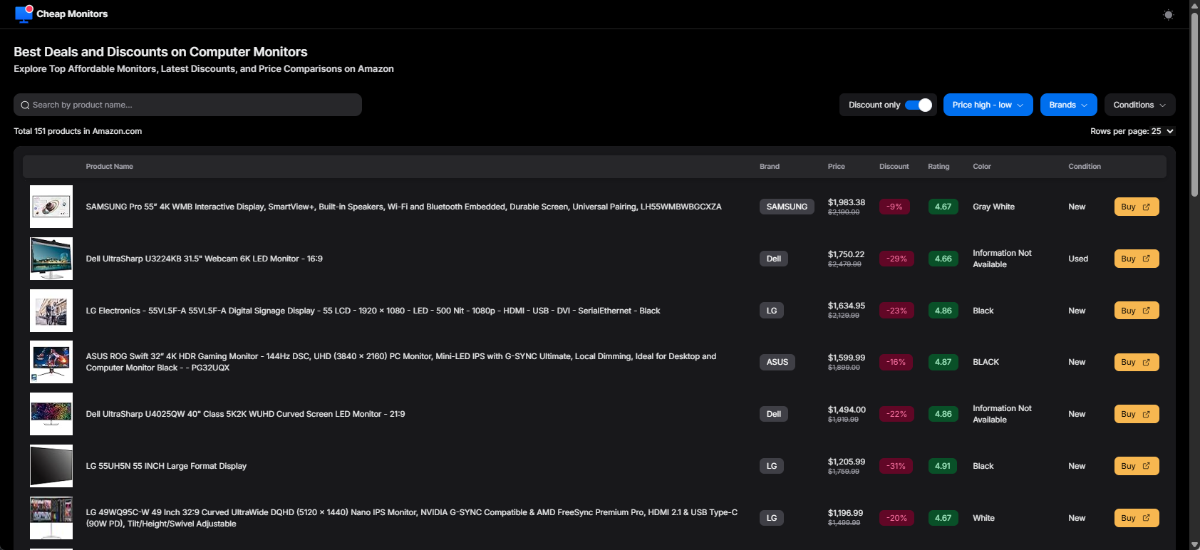Open LG 55VL5F-A product thumbnail
The width and height of the screenshot is (1200, 550).
(x=51, y=311)
